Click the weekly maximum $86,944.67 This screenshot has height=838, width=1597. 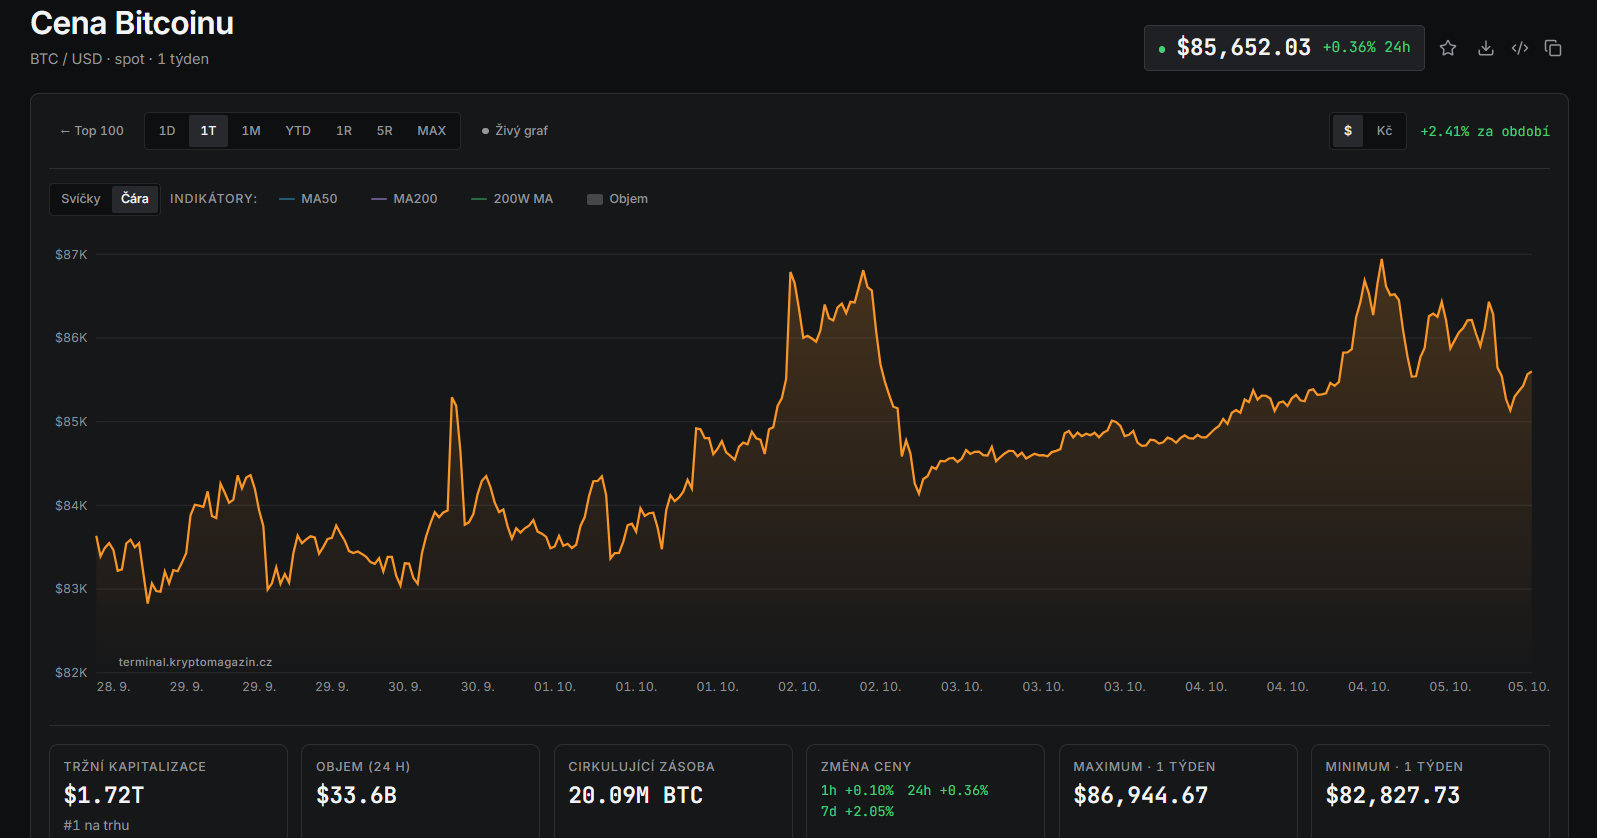[1141, 796]
